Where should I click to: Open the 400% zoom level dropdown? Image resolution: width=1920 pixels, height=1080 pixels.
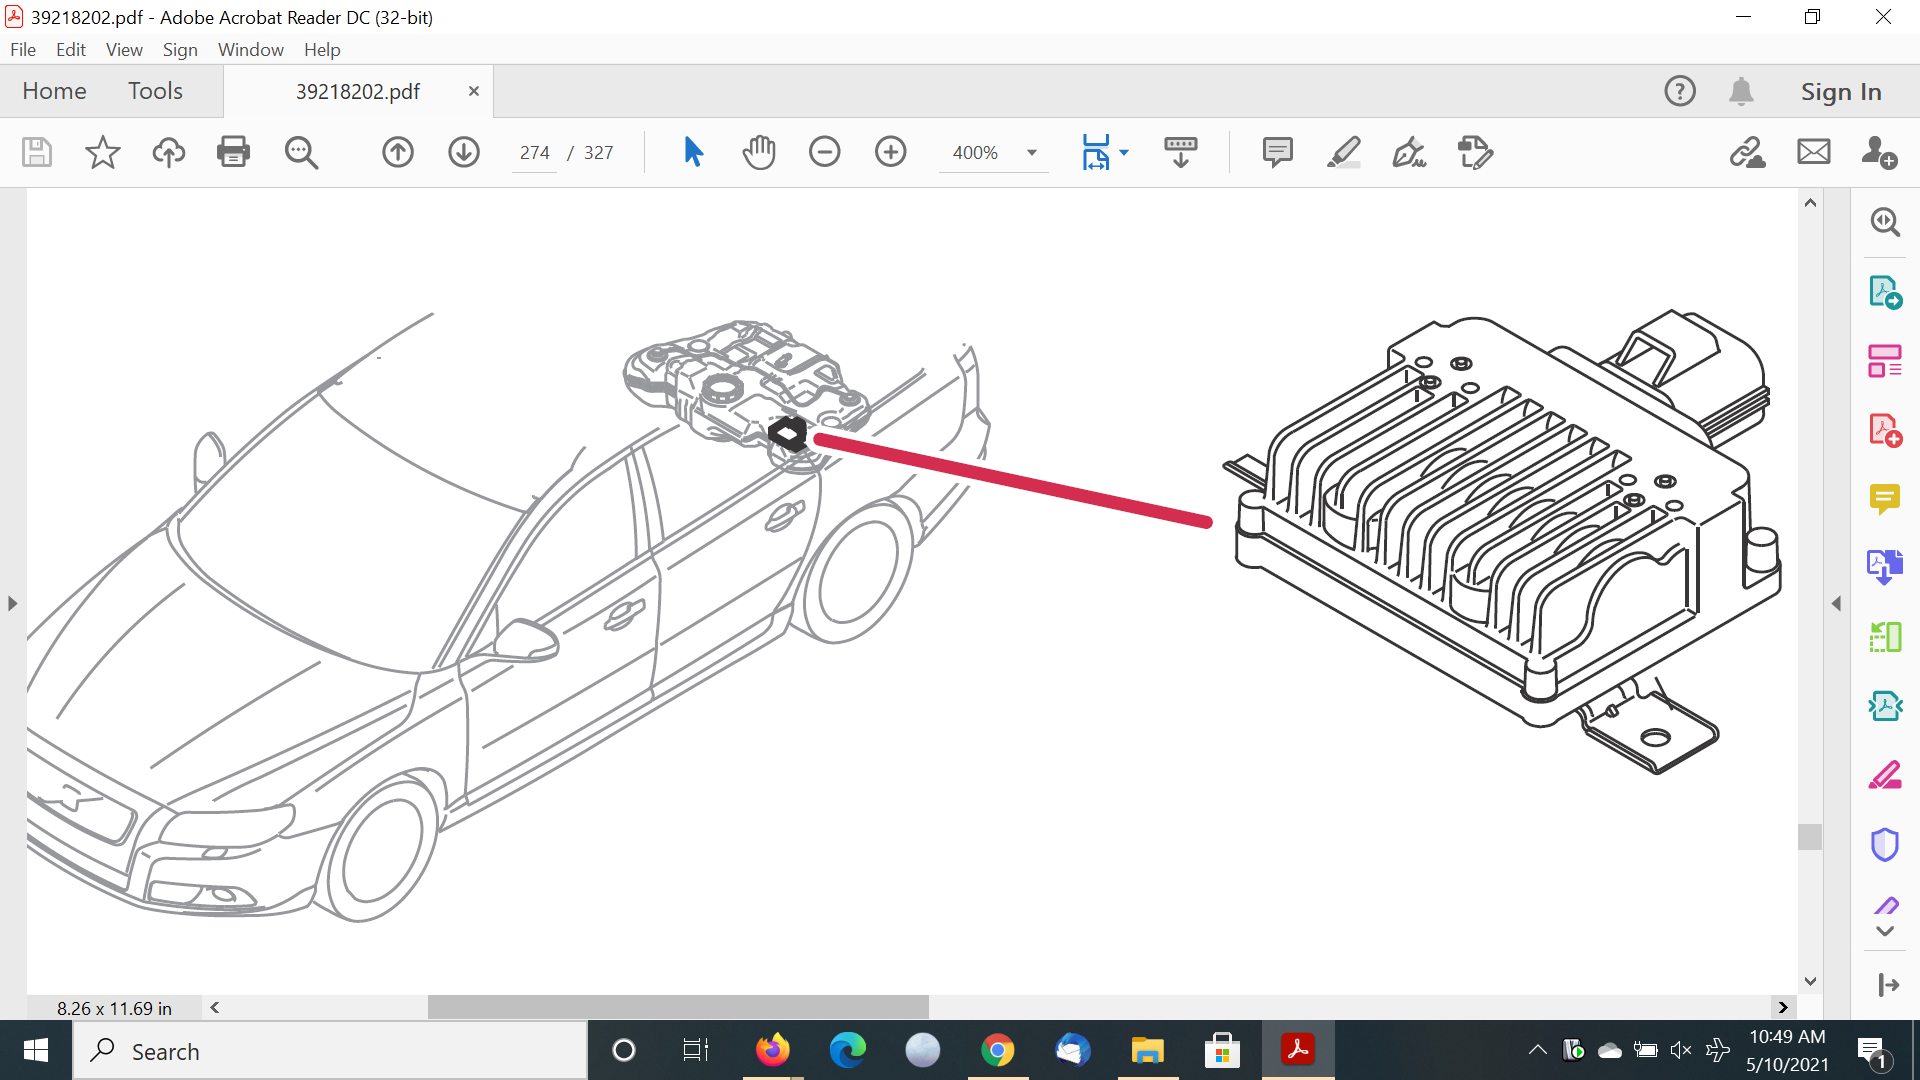click(1031, 153)
